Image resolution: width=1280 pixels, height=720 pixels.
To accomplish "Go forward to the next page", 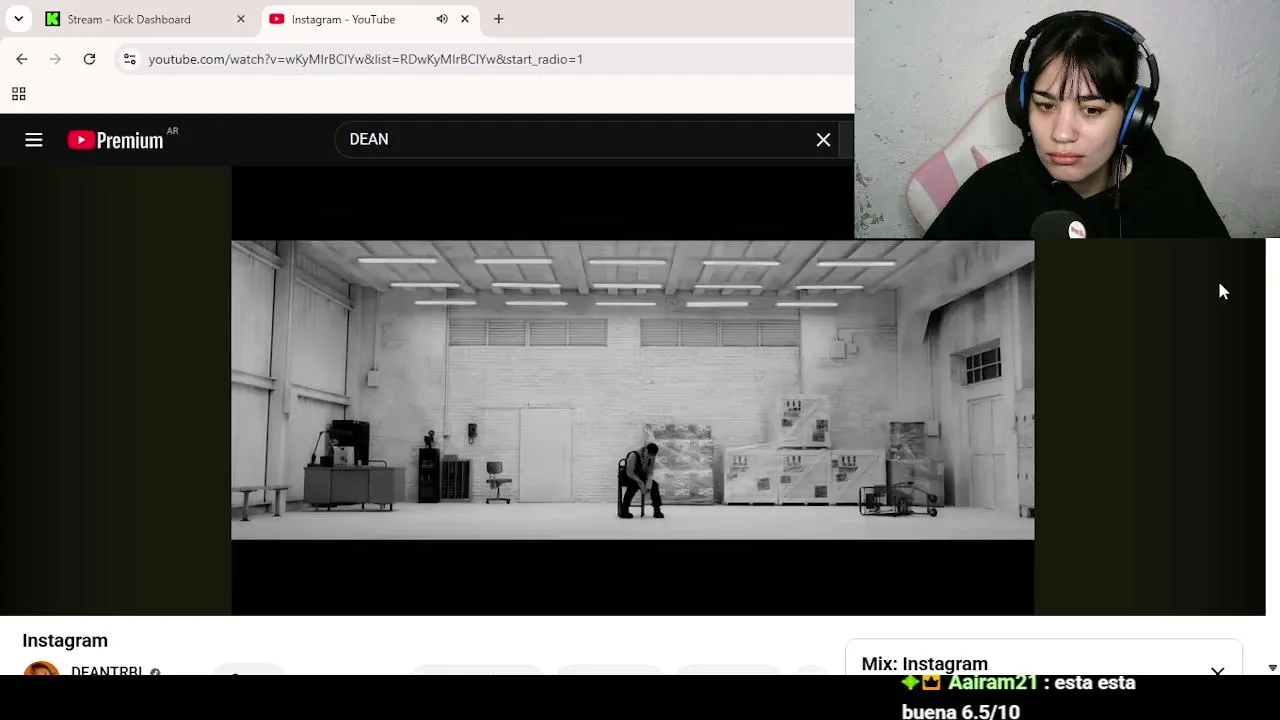I will (56, 59).
